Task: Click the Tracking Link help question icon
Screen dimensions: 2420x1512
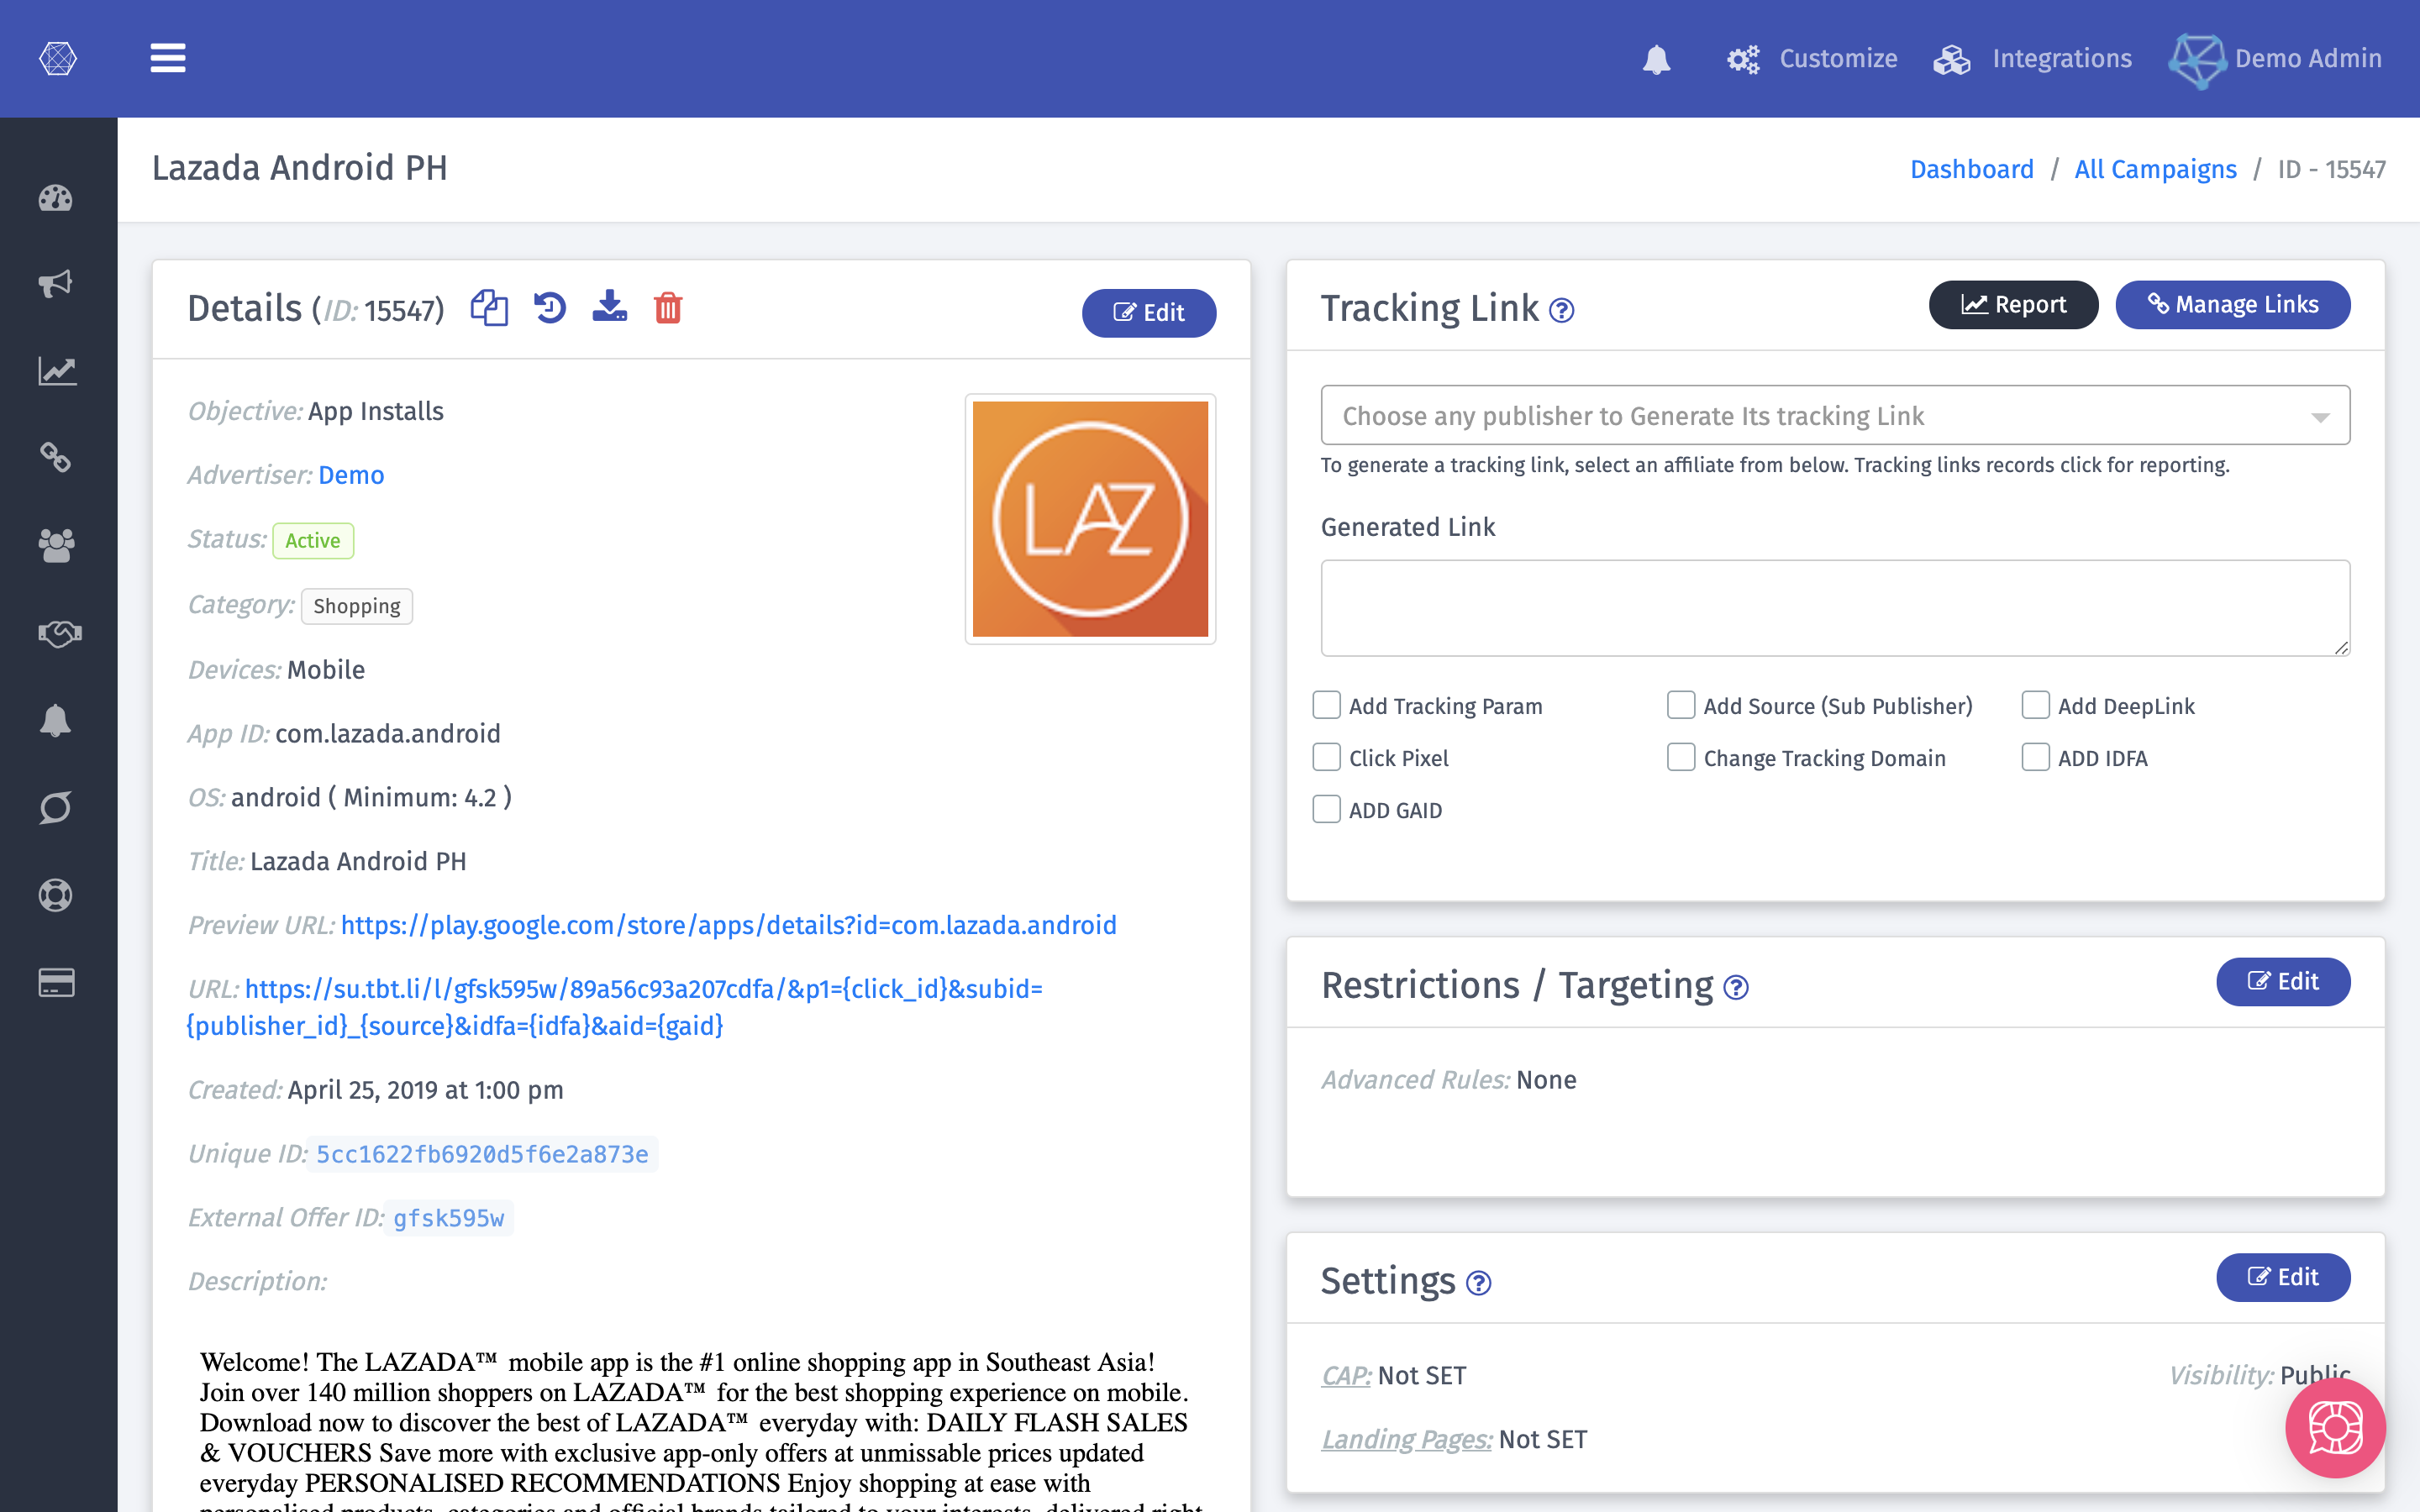Action: pos(1561,311)
